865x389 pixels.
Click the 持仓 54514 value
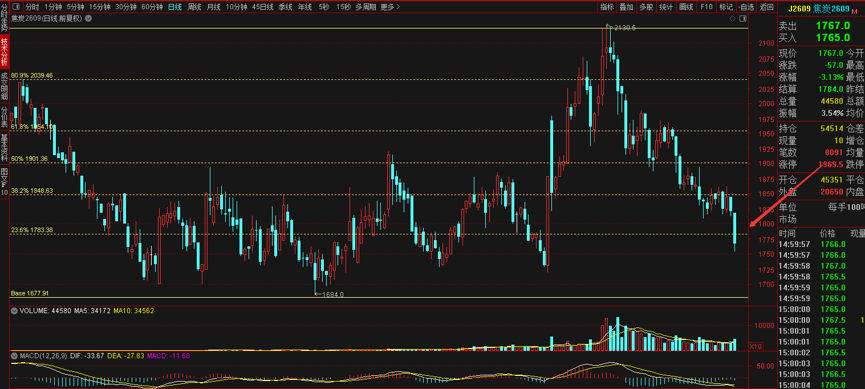832,129
